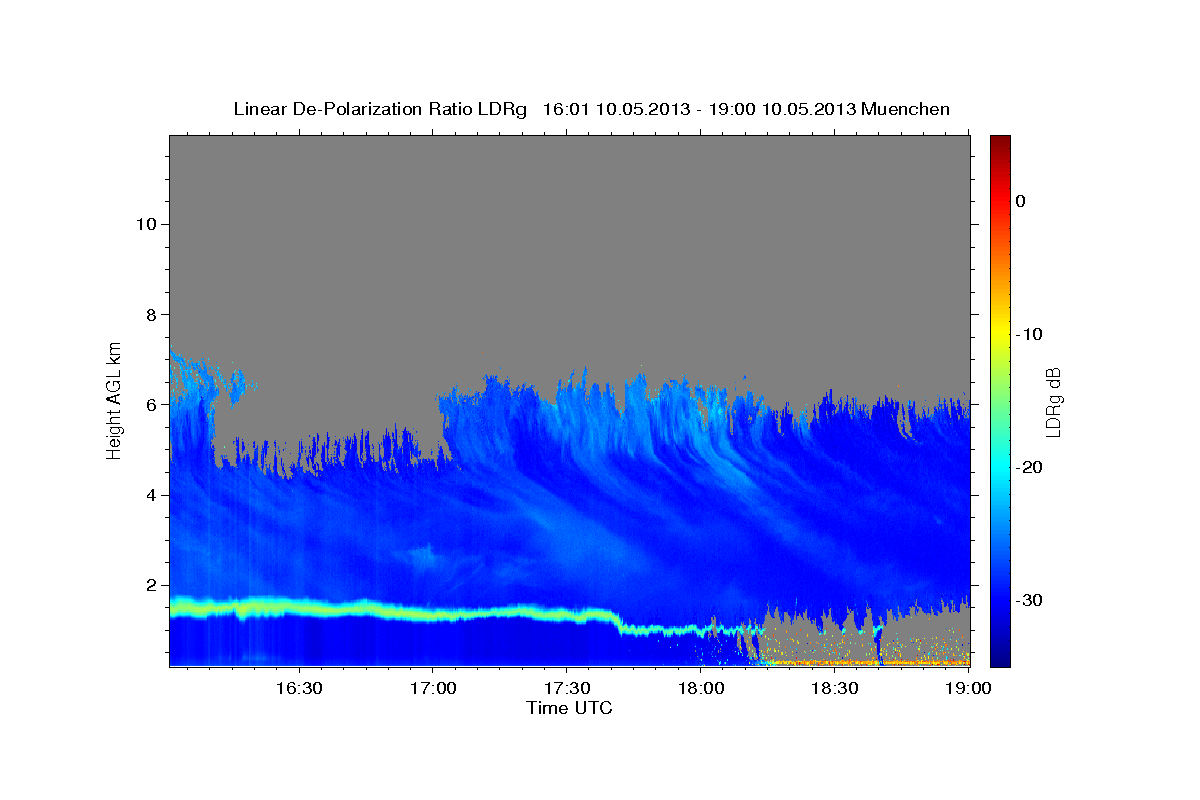Click the 'Muenchen' location text in the title
Image resolution: width=1200 pixels, height=800 pixels.
[x=906, y=109]
